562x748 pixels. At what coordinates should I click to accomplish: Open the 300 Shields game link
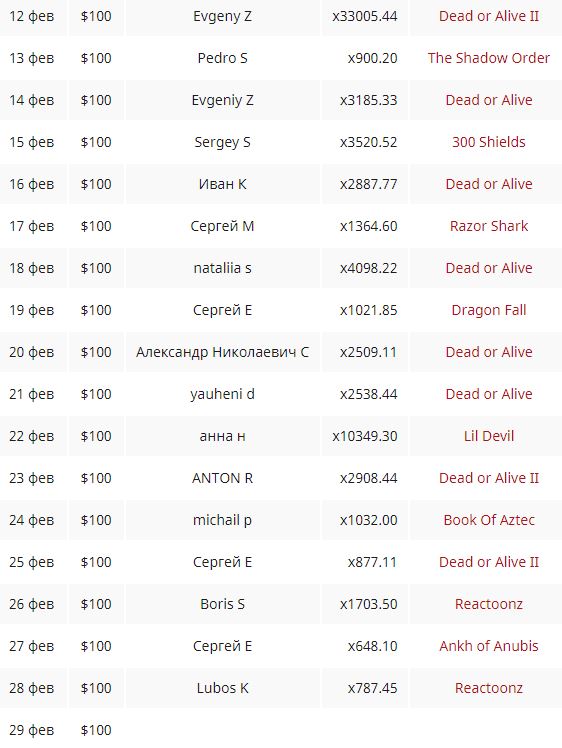(489, 142)
